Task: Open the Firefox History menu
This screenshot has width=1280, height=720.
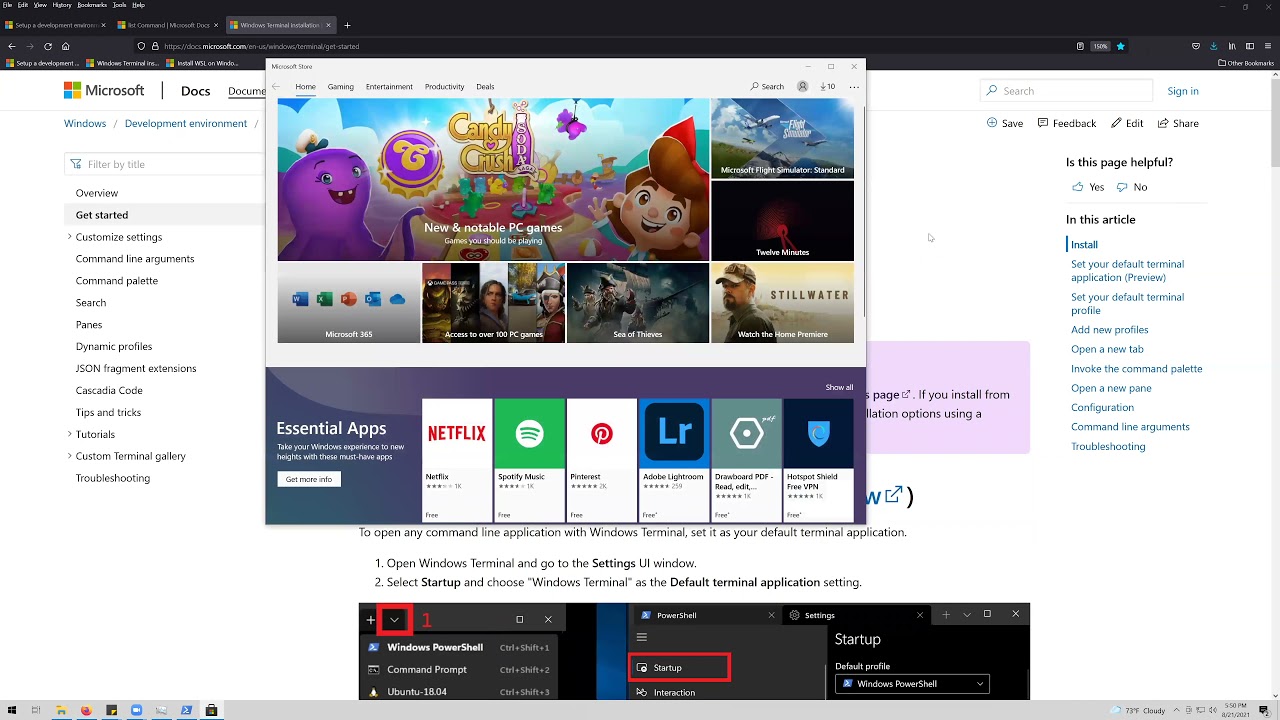Action: 62,5
